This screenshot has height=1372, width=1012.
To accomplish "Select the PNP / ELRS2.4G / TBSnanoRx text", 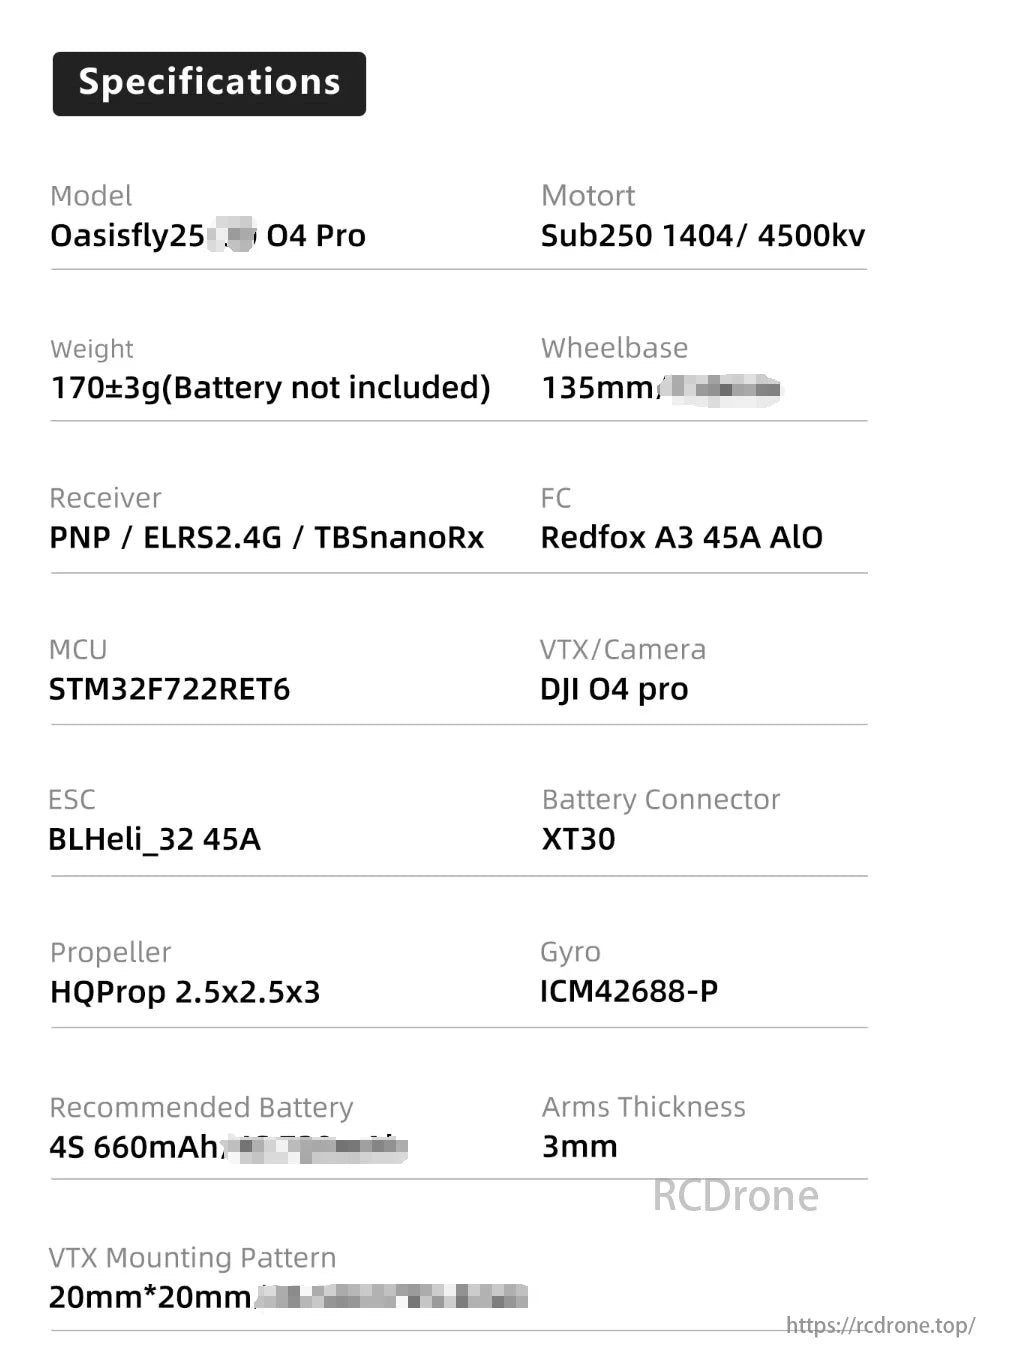I will (266, 538).
